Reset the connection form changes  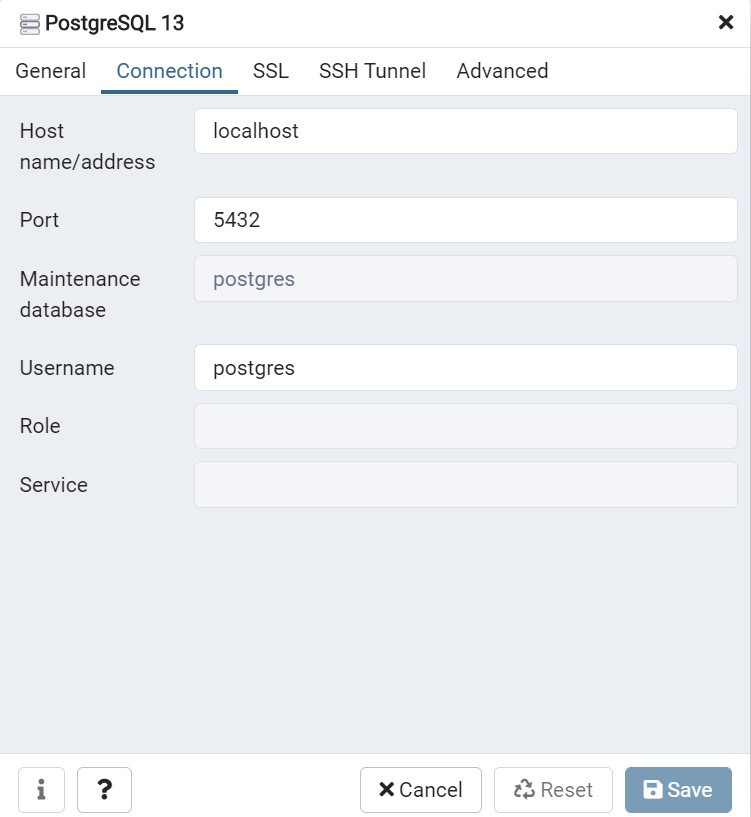click(553, 789)
